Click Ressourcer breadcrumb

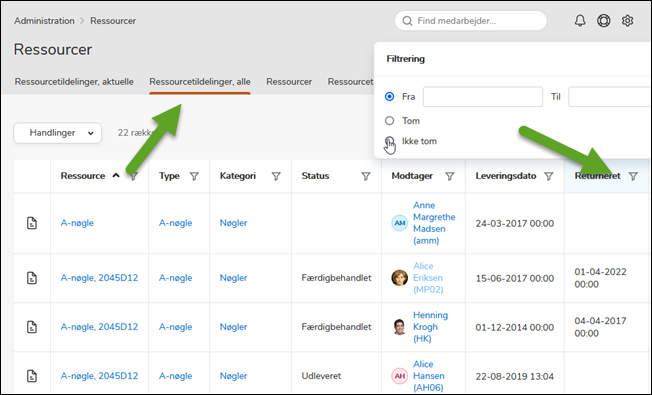coord(113,21)
